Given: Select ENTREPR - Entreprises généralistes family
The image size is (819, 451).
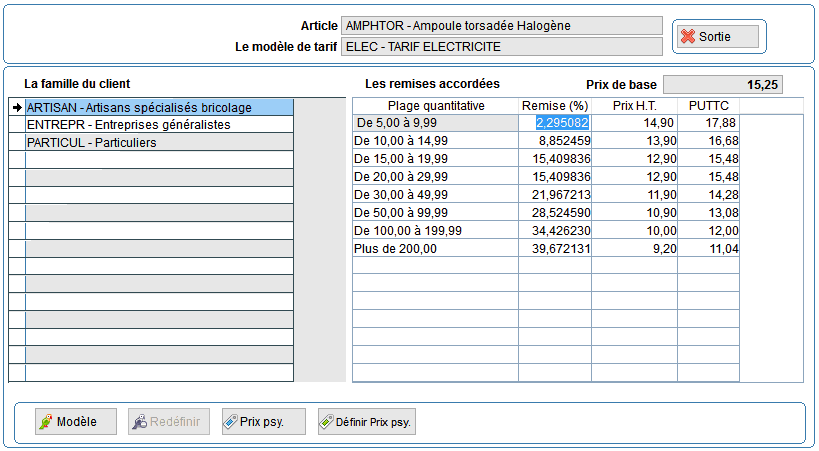Looking at the screenshot, I should 128,125.
